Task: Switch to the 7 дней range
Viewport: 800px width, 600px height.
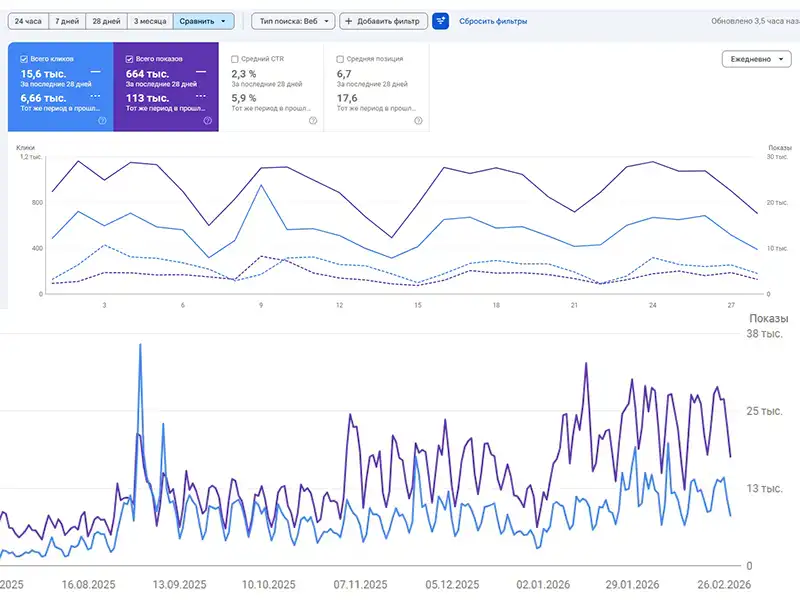Action: click(x=67, y=21)
